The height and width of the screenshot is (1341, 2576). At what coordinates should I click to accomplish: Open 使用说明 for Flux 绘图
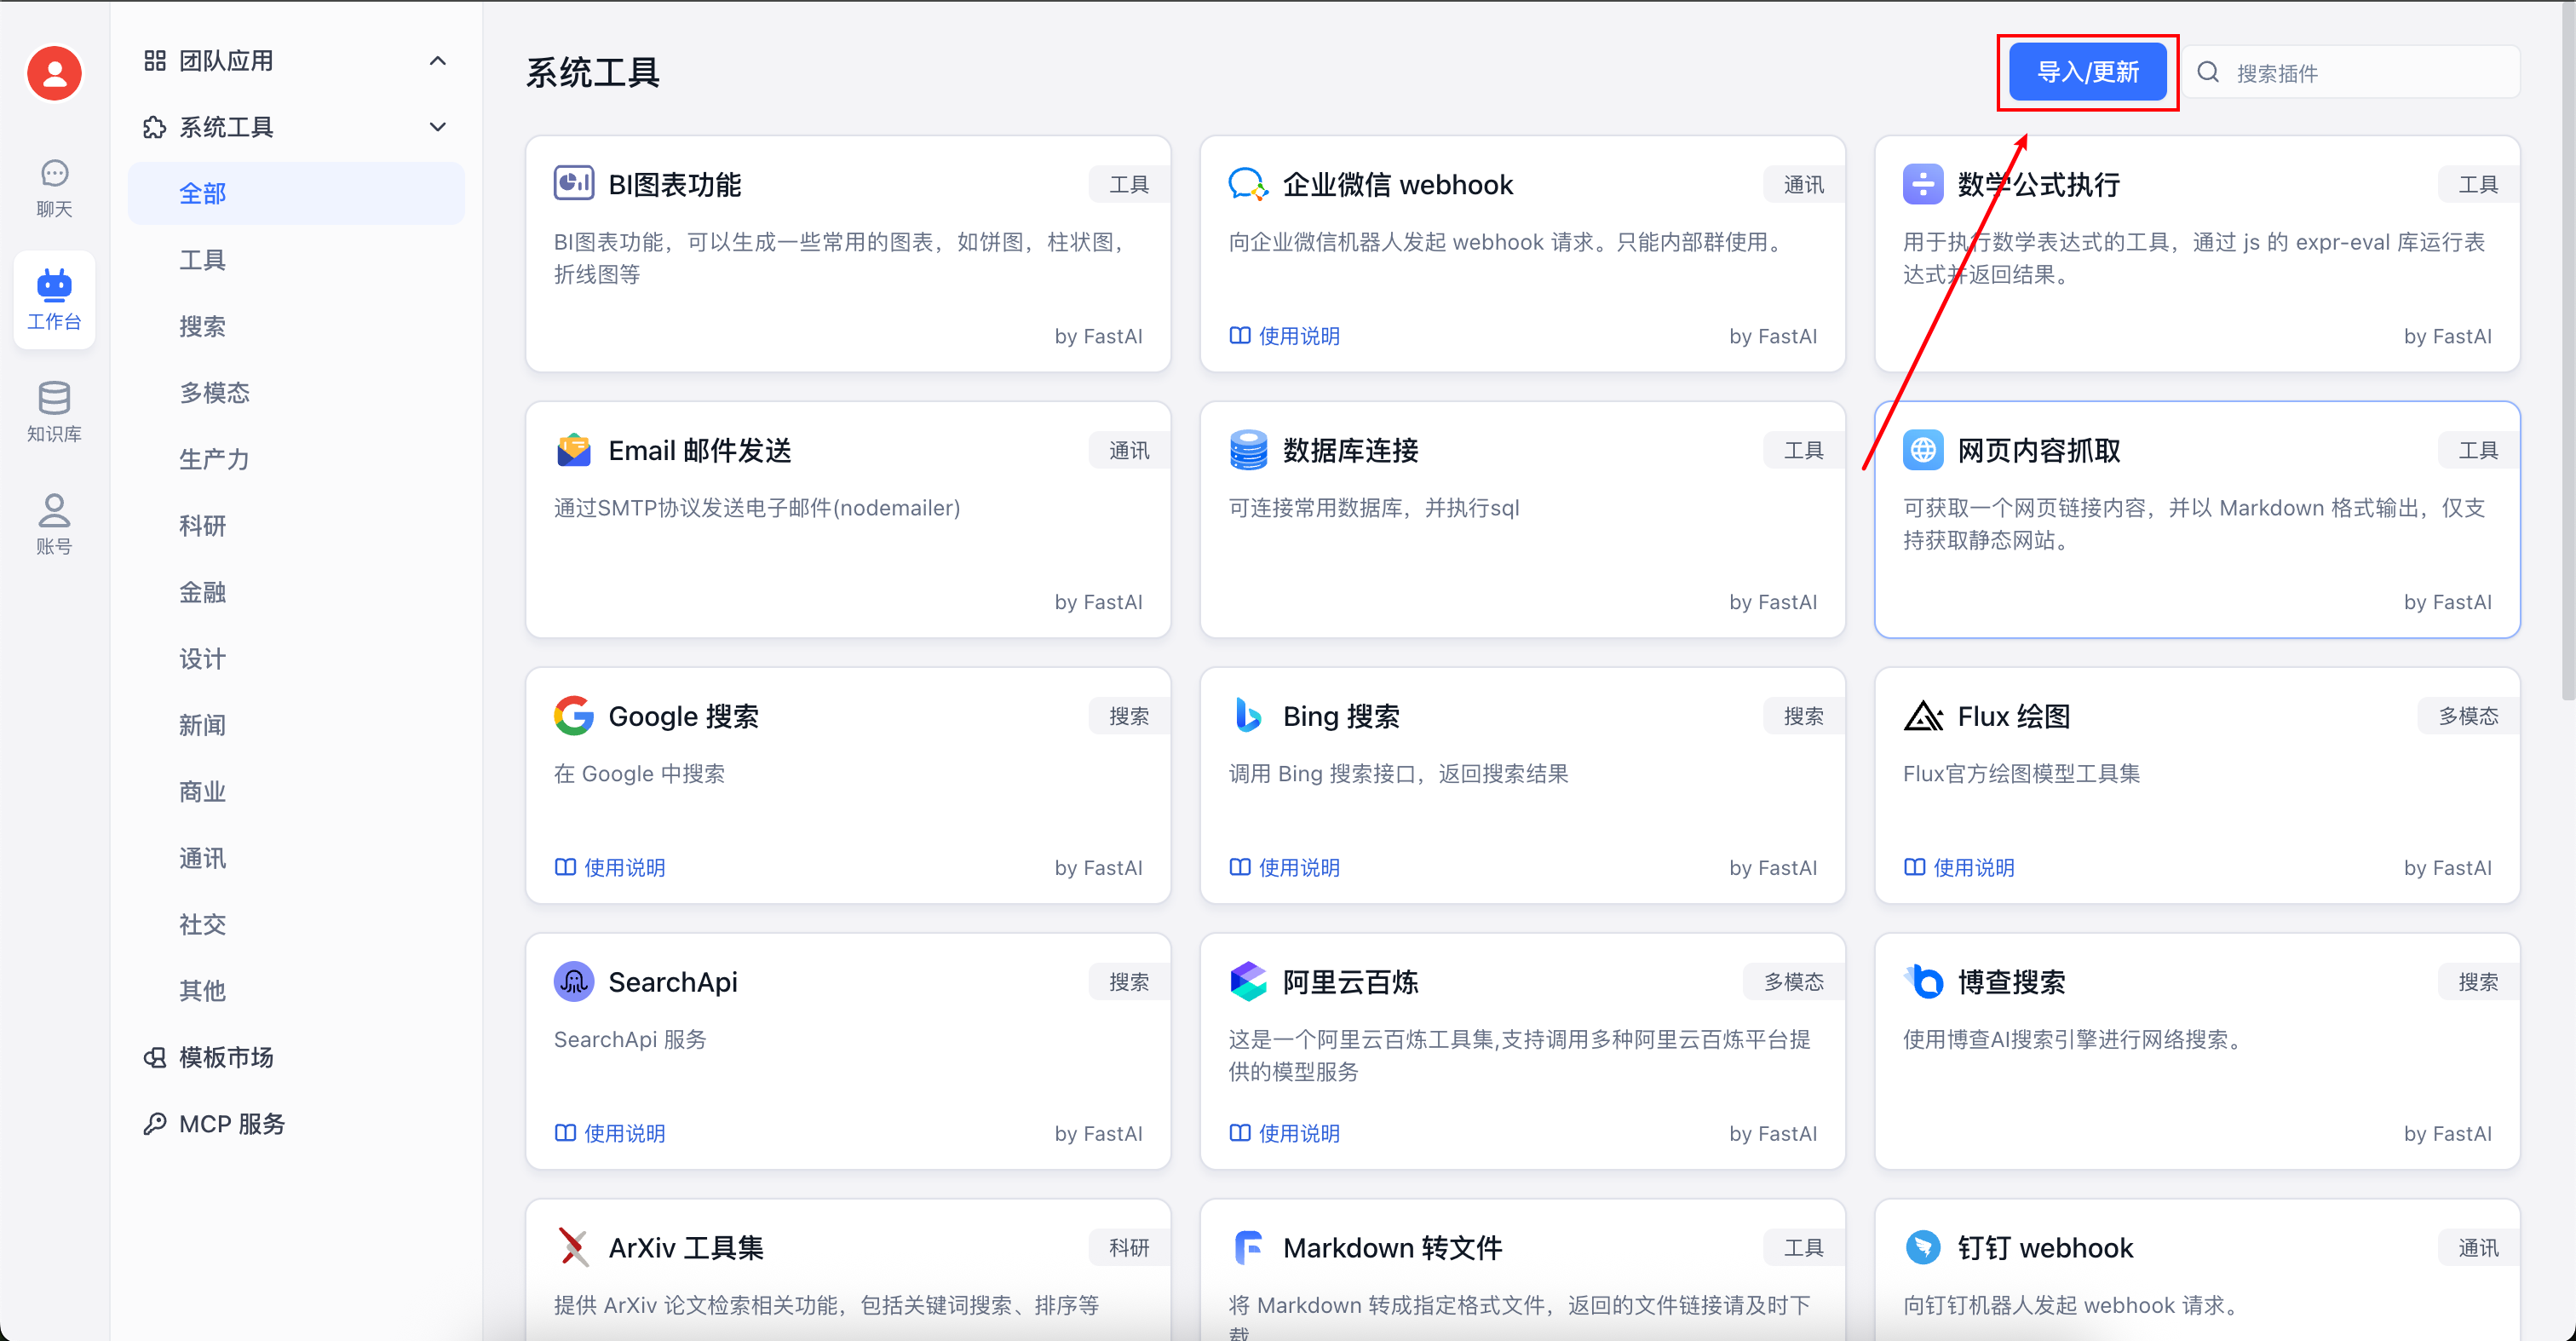(x=1959, y=867)
